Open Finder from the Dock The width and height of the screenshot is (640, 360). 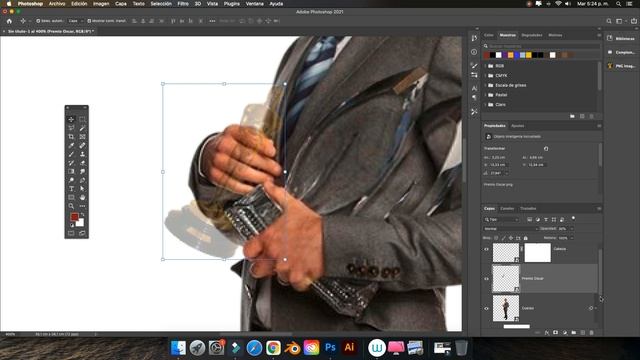coord(178,348)
